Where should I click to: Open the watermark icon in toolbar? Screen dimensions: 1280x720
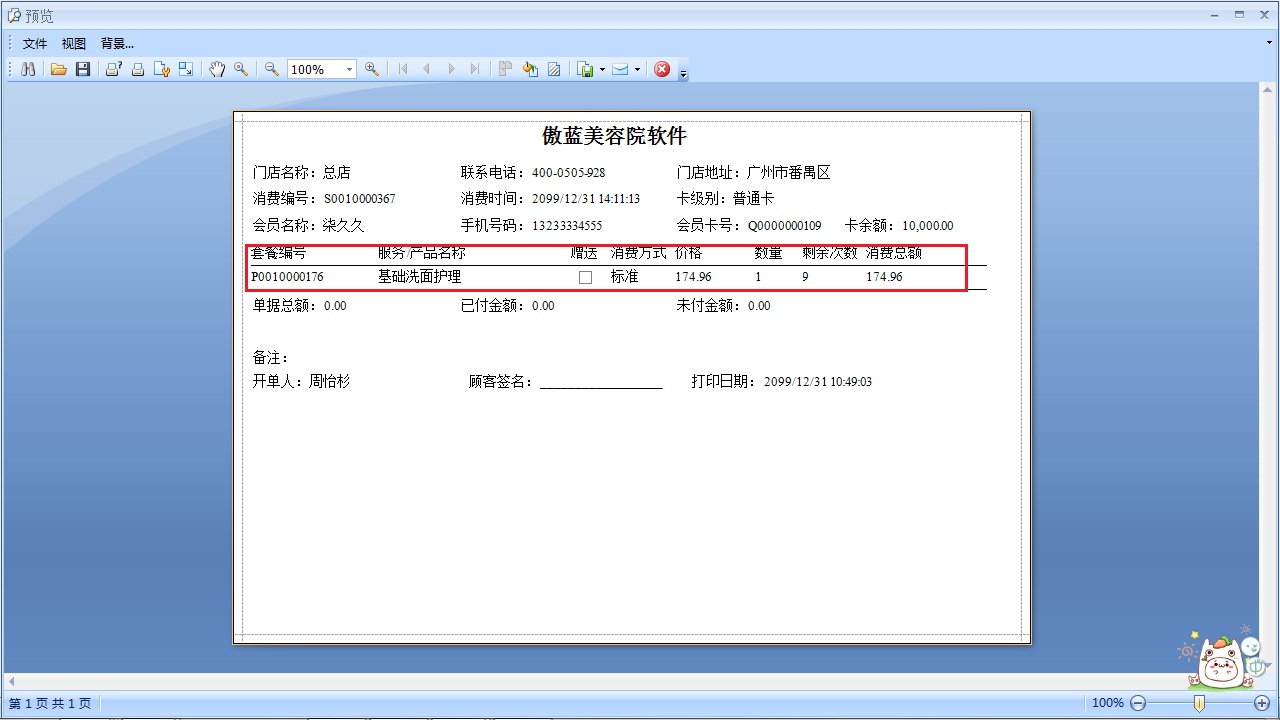[x=554, y=69]
